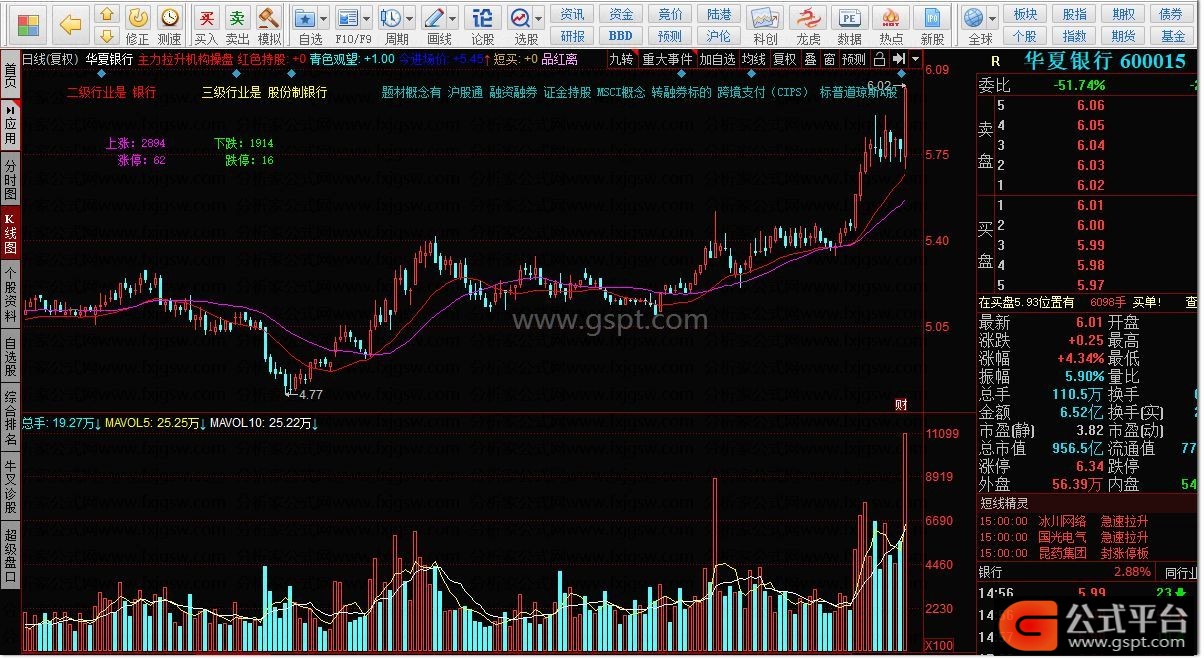Toggle 重大事件 major events display
1204x659 pixels.
pos(667,59)
